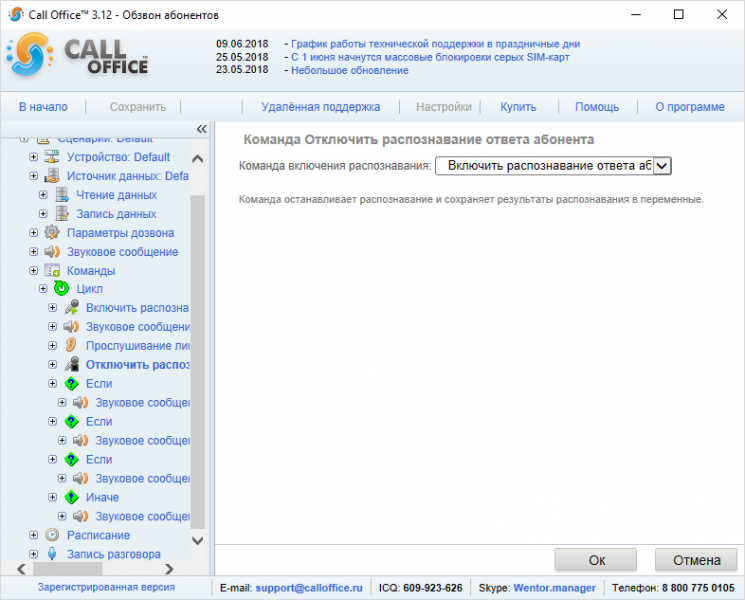This screenshot has width=745, height=600.
Task: Click the Расписание clock icon
Action: tap(52, 535)
